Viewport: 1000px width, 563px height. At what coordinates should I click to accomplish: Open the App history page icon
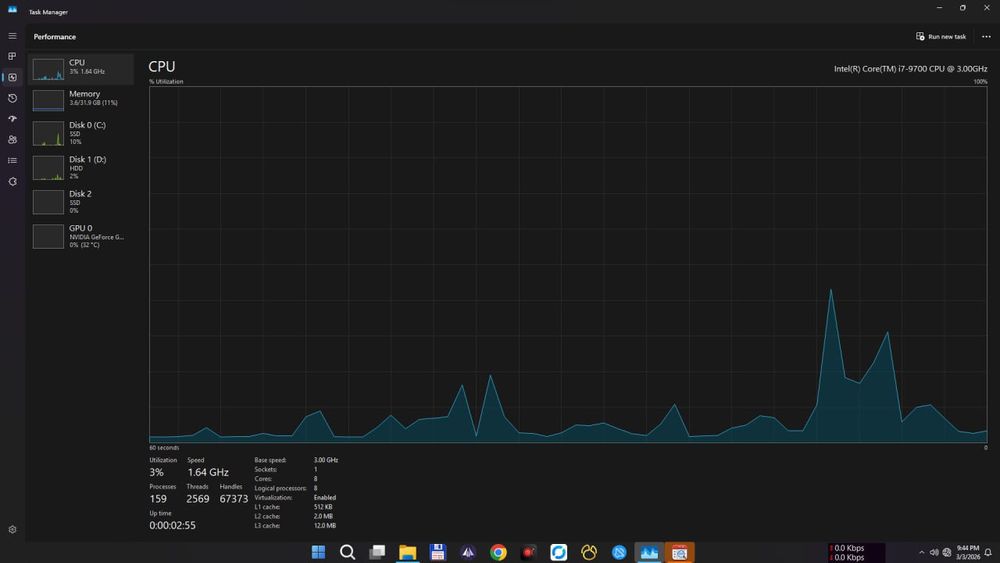point(12,98)
